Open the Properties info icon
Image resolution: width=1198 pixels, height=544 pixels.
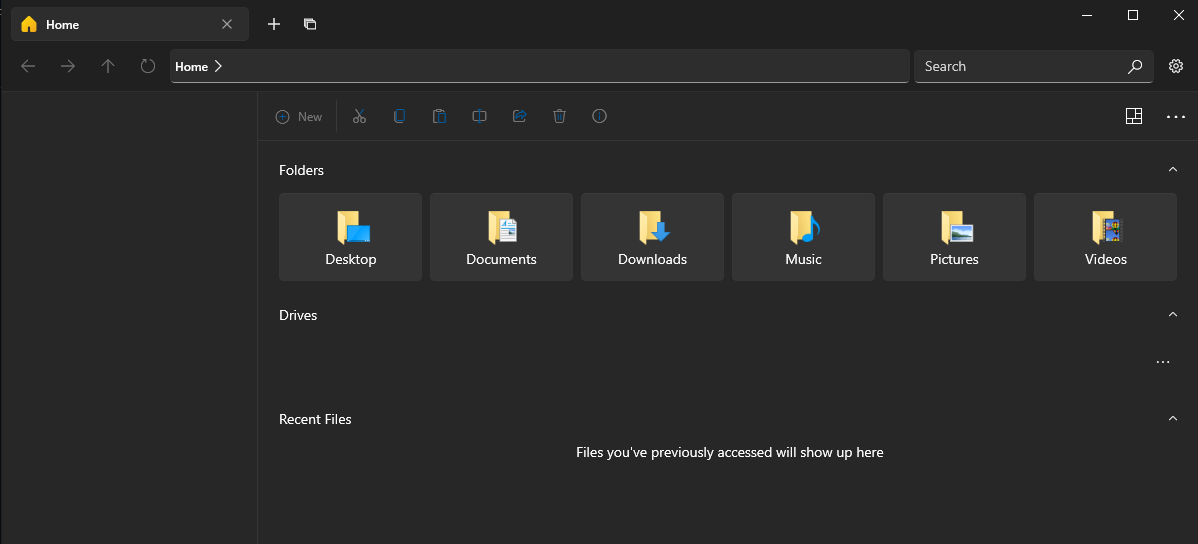[600, 116]
